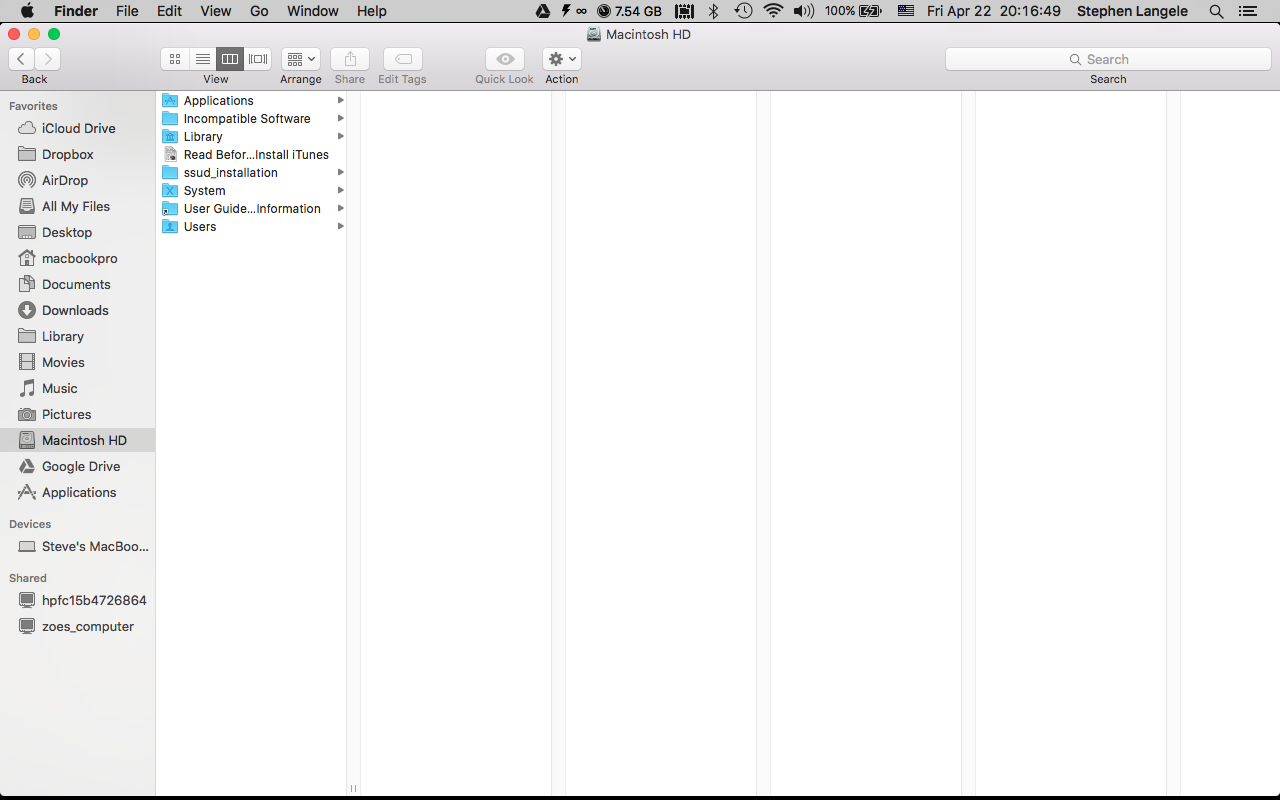Open Stephen Langele user menu
This screenshot has height=800, width=1280.
point(1132,11)
